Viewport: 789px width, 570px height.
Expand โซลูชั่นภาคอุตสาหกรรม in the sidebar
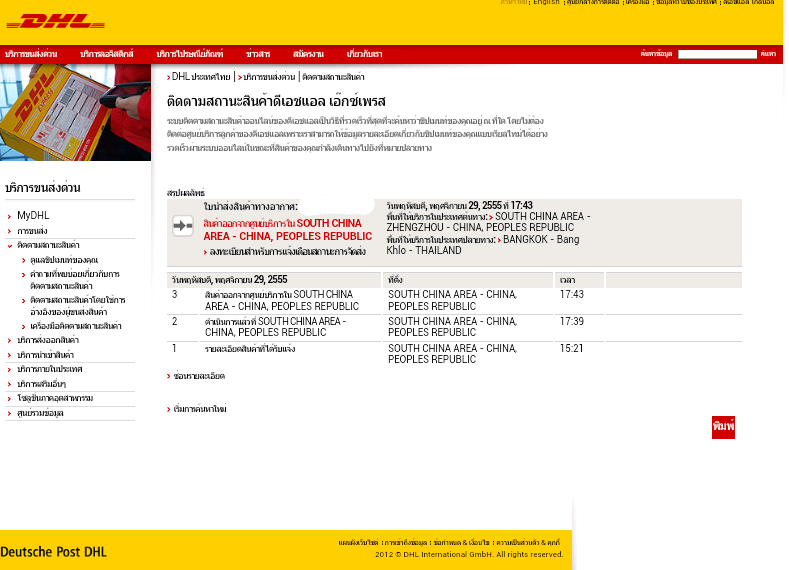pos(55,398)
